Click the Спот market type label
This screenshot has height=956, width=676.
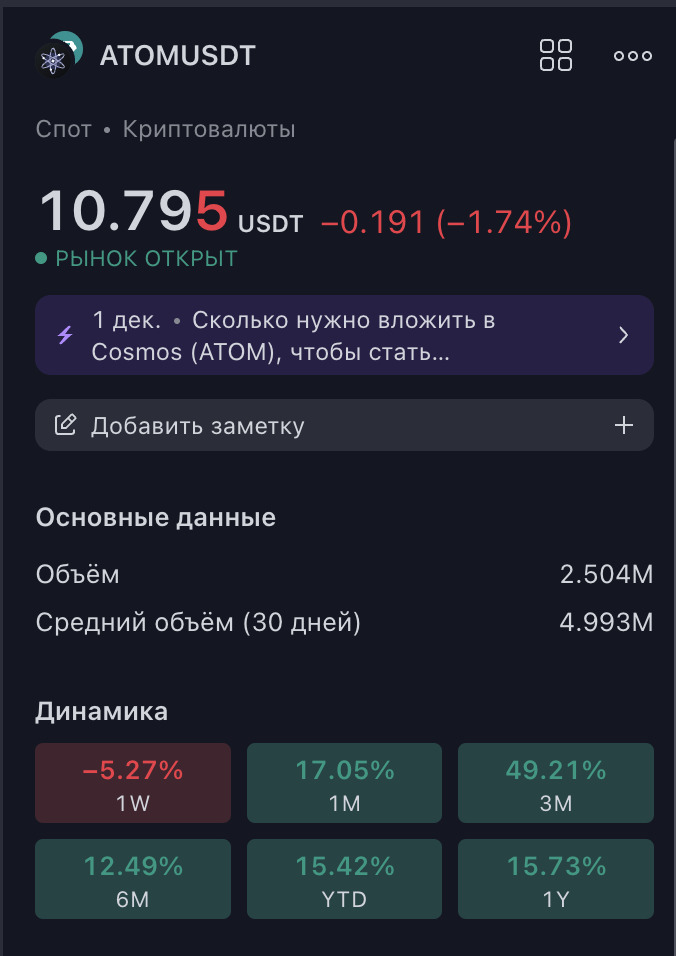(x=63, y=129)
